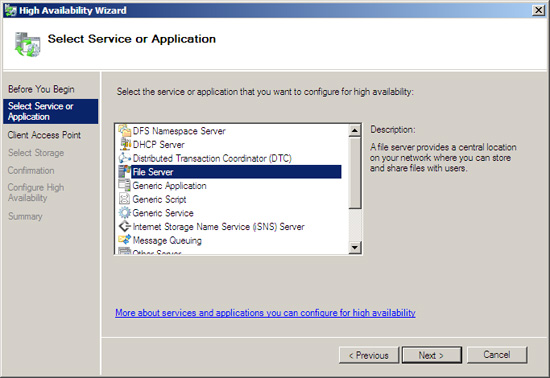Click the Previous button

coord(369,355)
